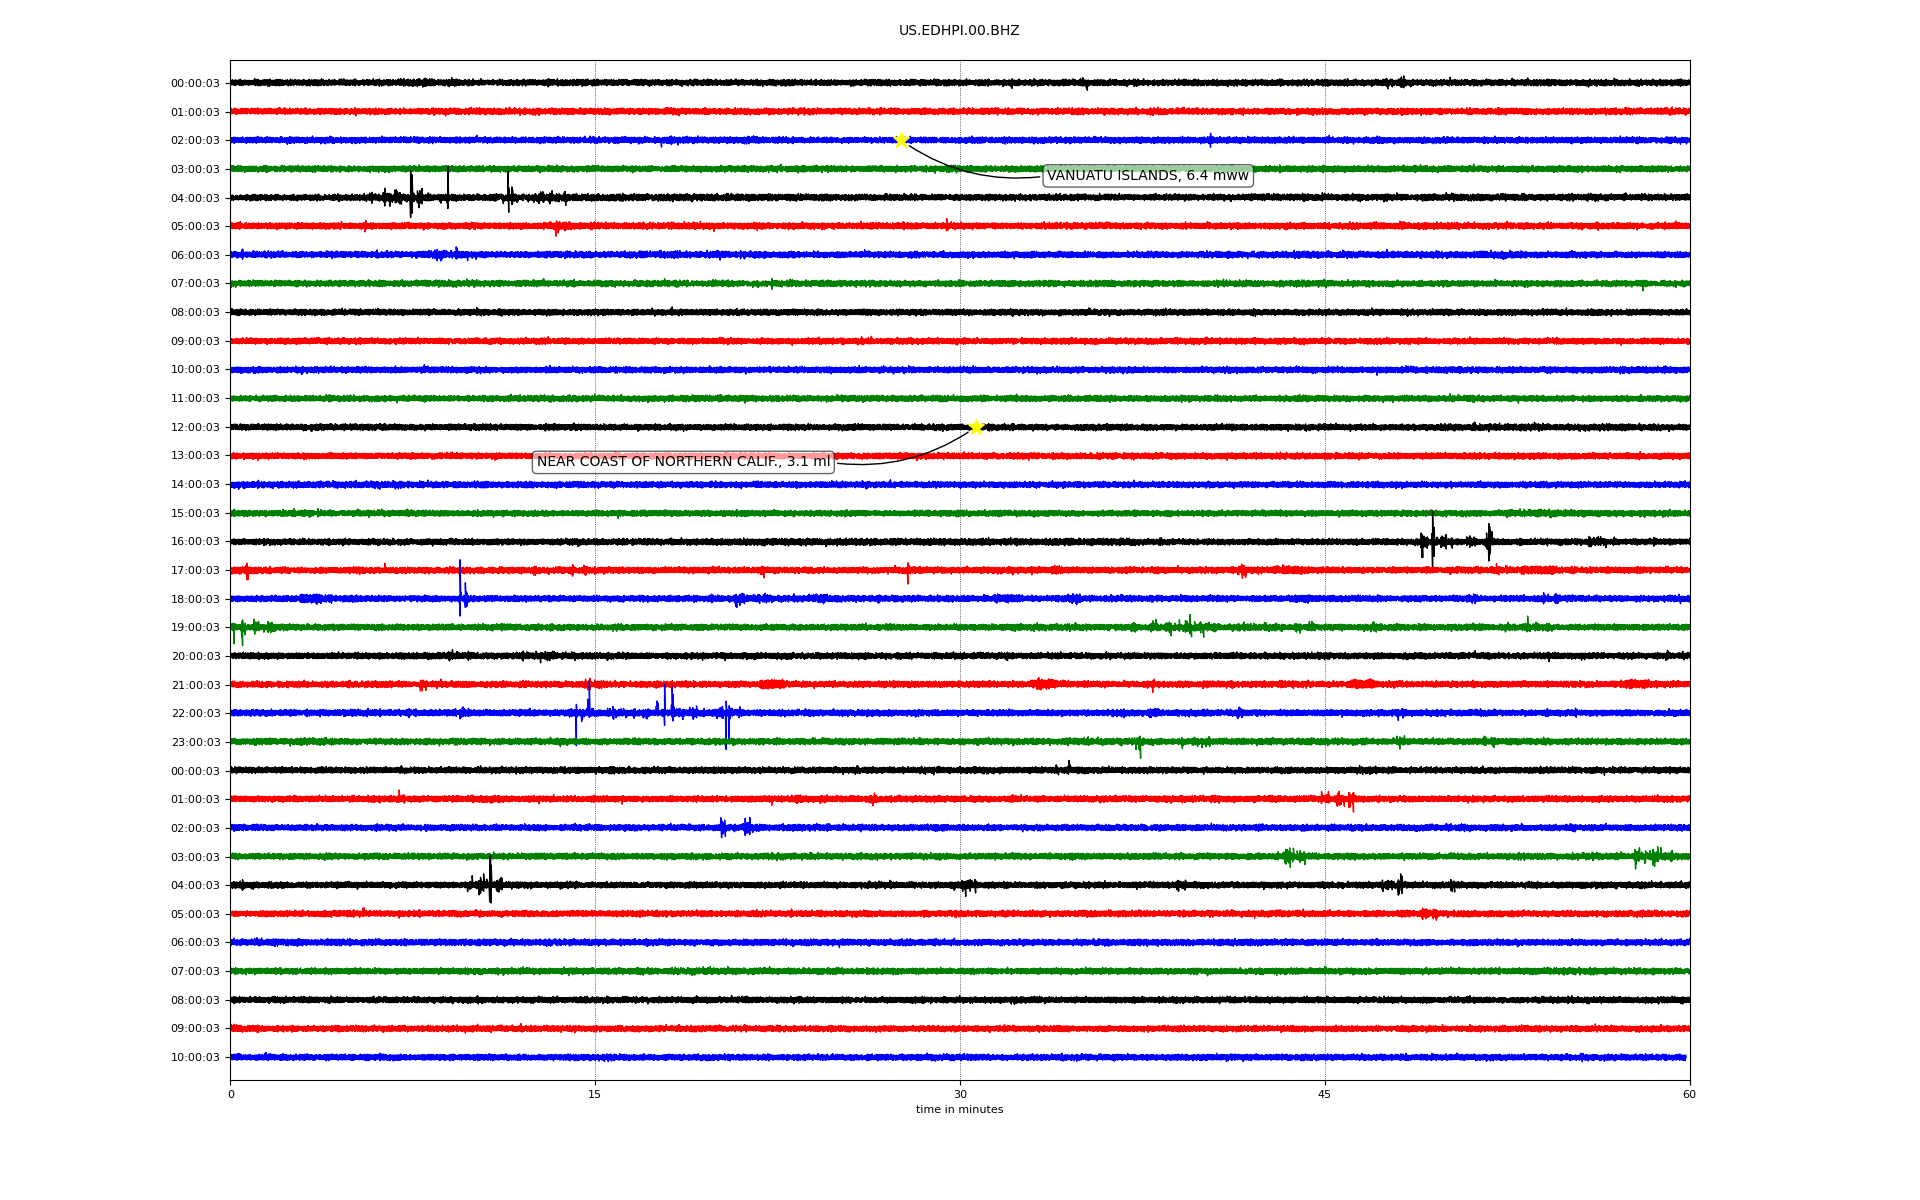
Task: Click the 'time in minutes' axis label
Action: 959,1110
